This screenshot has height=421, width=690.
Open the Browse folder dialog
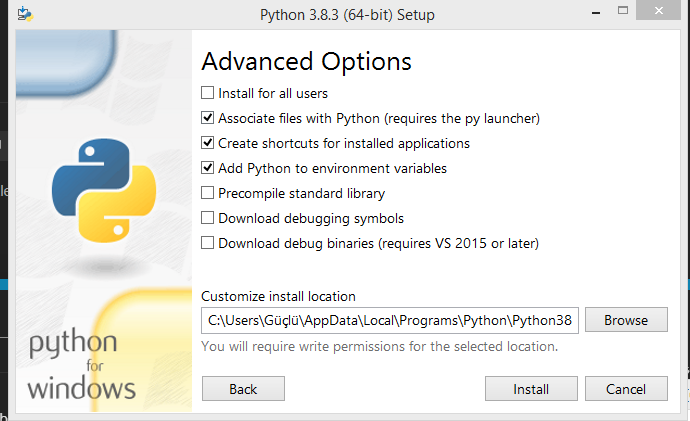(x=626, y=320)
